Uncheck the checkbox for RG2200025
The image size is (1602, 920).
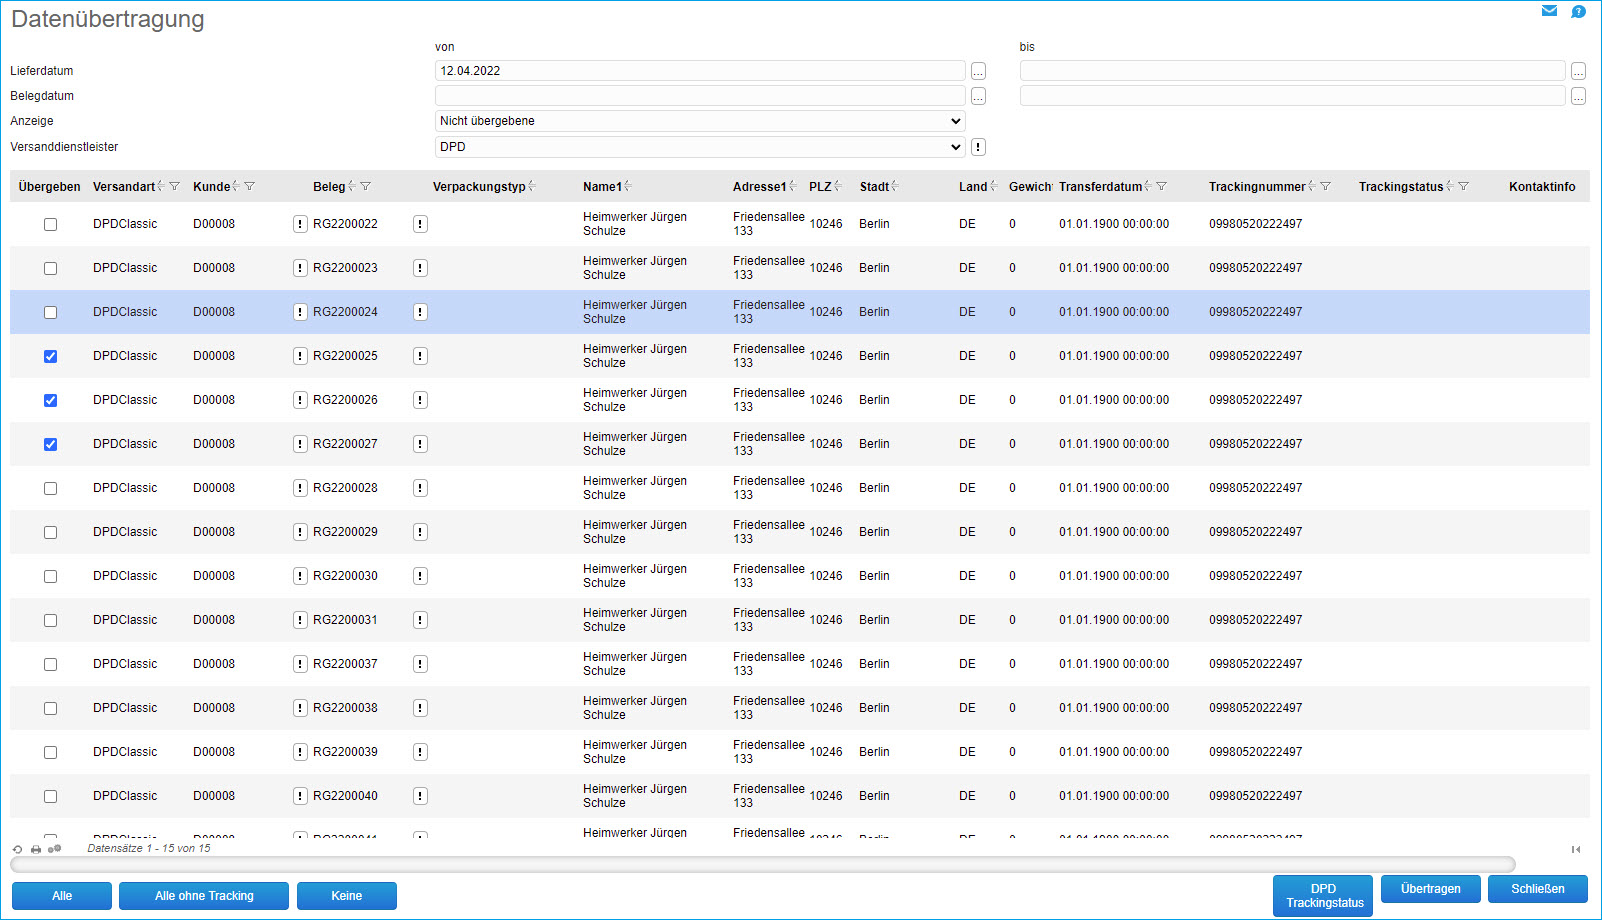pyautogui.click(x=50, y=356)
